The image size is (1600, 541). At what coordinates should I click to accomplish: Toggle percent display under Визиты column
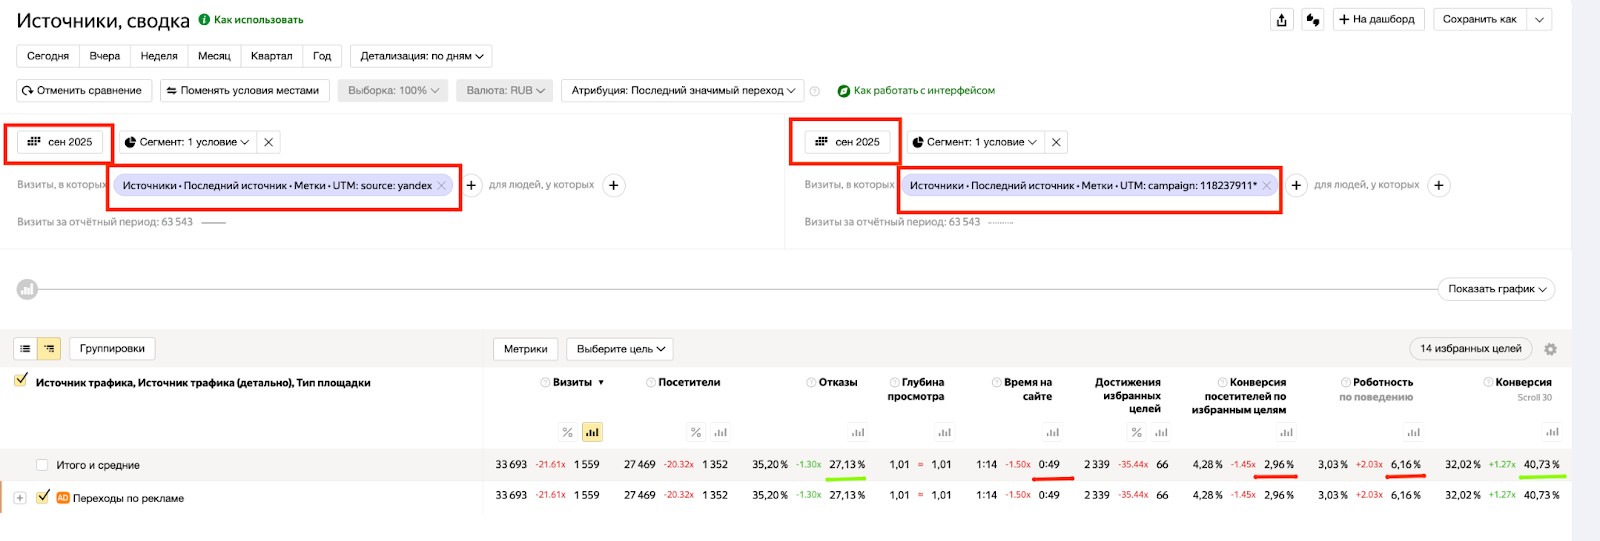tap(567, 433)
